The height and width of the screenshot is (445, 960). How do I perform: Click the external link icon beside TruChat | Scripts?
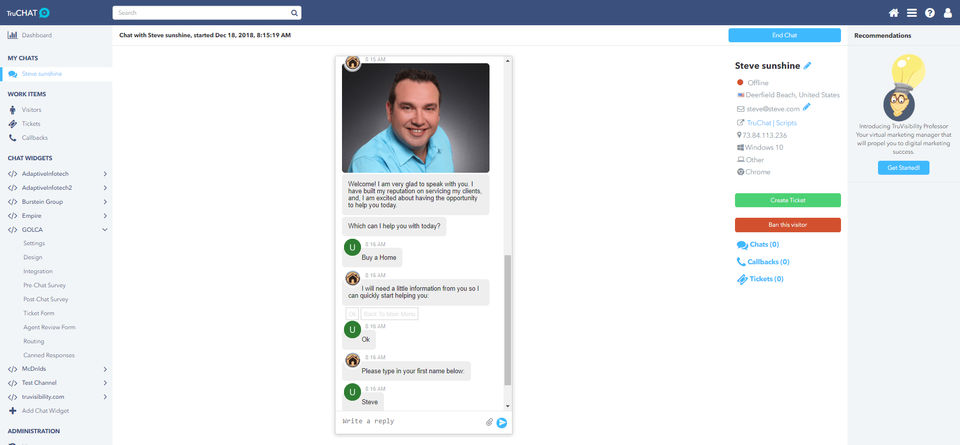pos(741,123)
